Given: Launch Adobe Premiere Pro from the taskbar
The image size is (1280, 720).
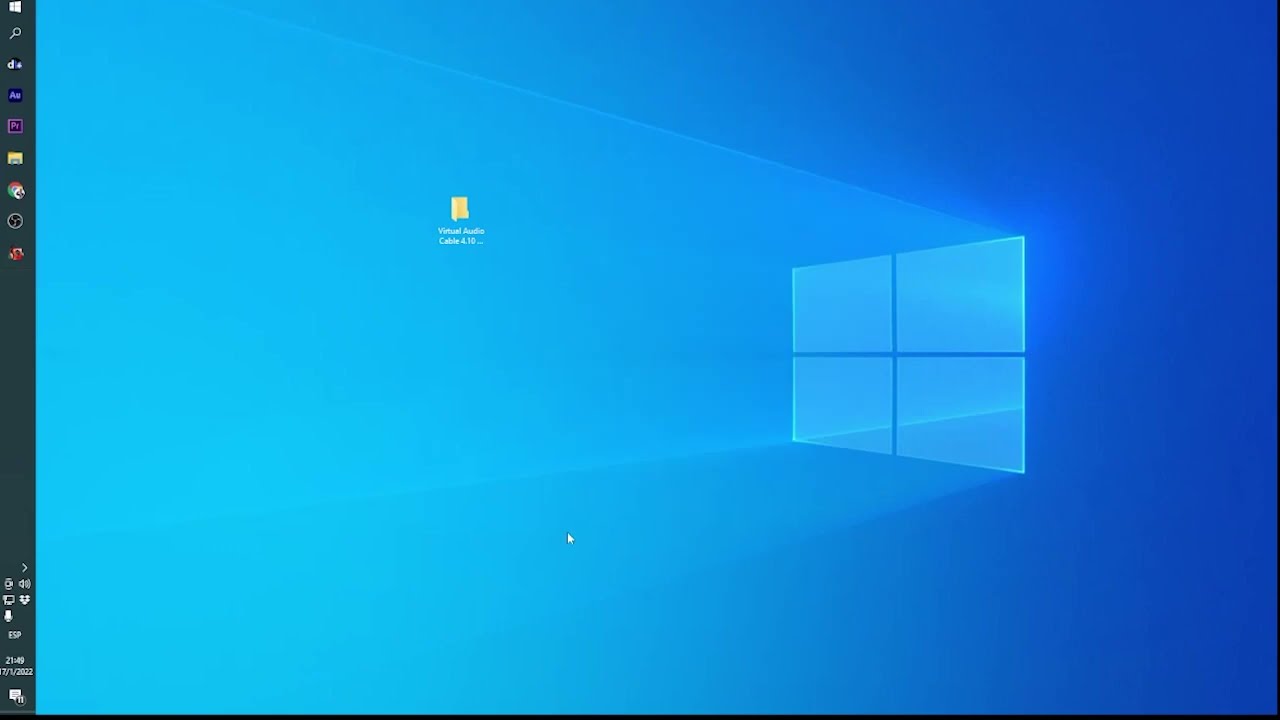Looking at the screenshot, I should pos(15,126).
